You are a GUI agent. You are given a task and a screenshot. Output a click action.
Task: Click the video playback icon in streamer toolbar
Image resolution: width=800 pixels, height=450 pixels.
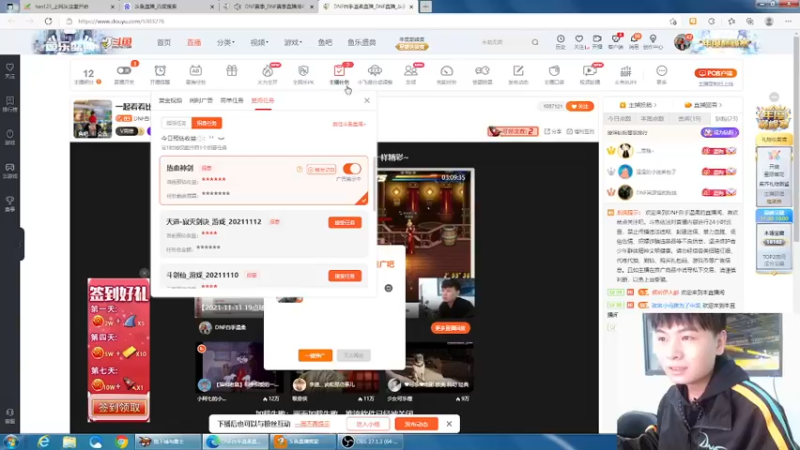pos(590,70)
